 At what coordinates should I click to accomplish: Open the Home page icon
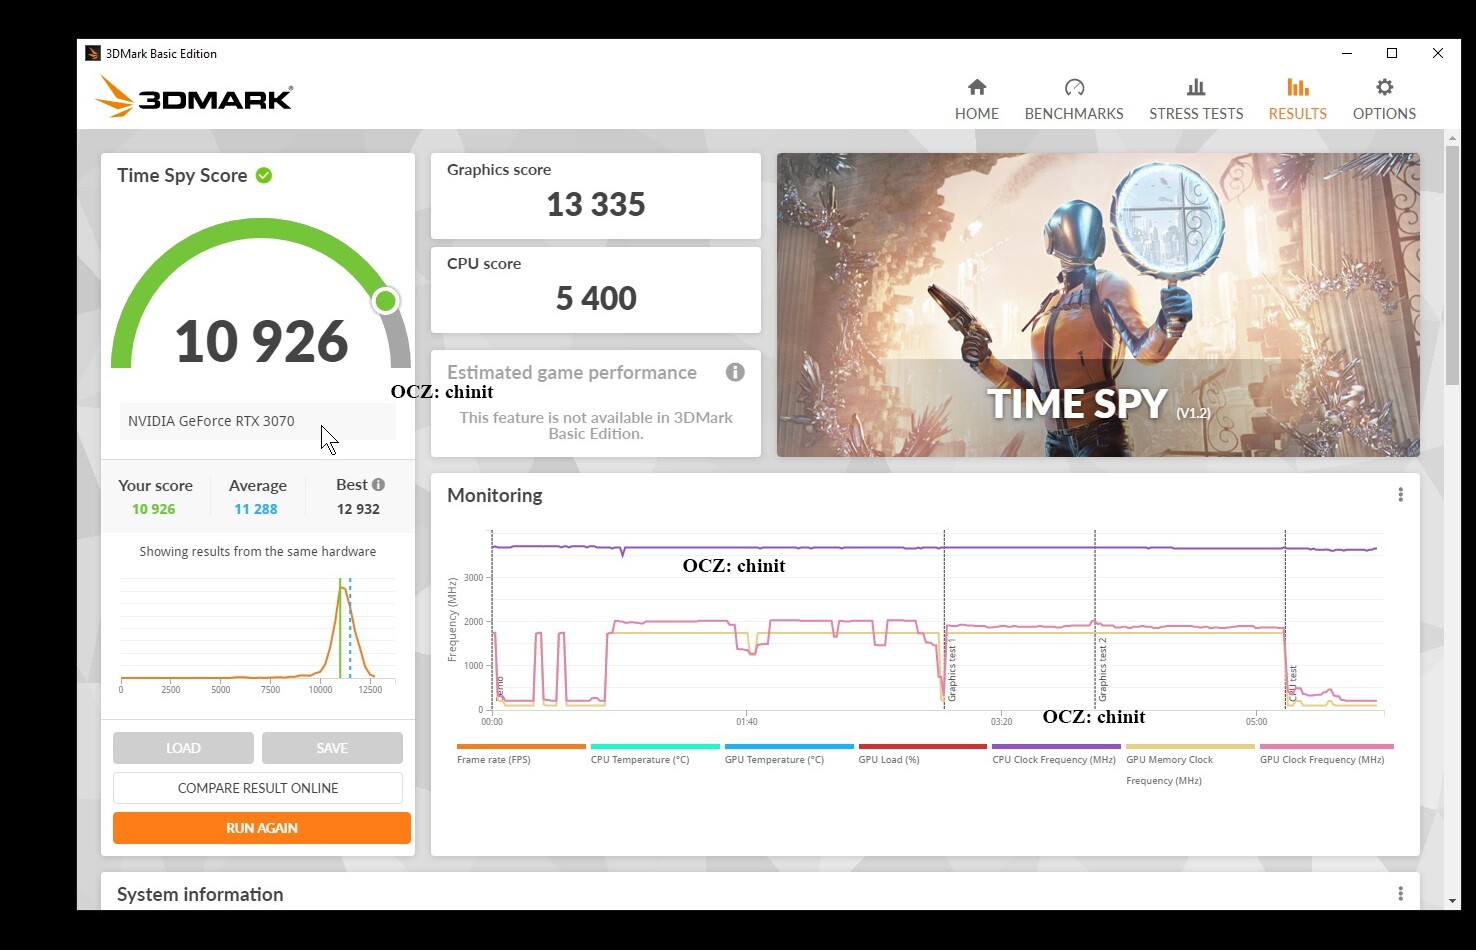[x=977, y=88]
